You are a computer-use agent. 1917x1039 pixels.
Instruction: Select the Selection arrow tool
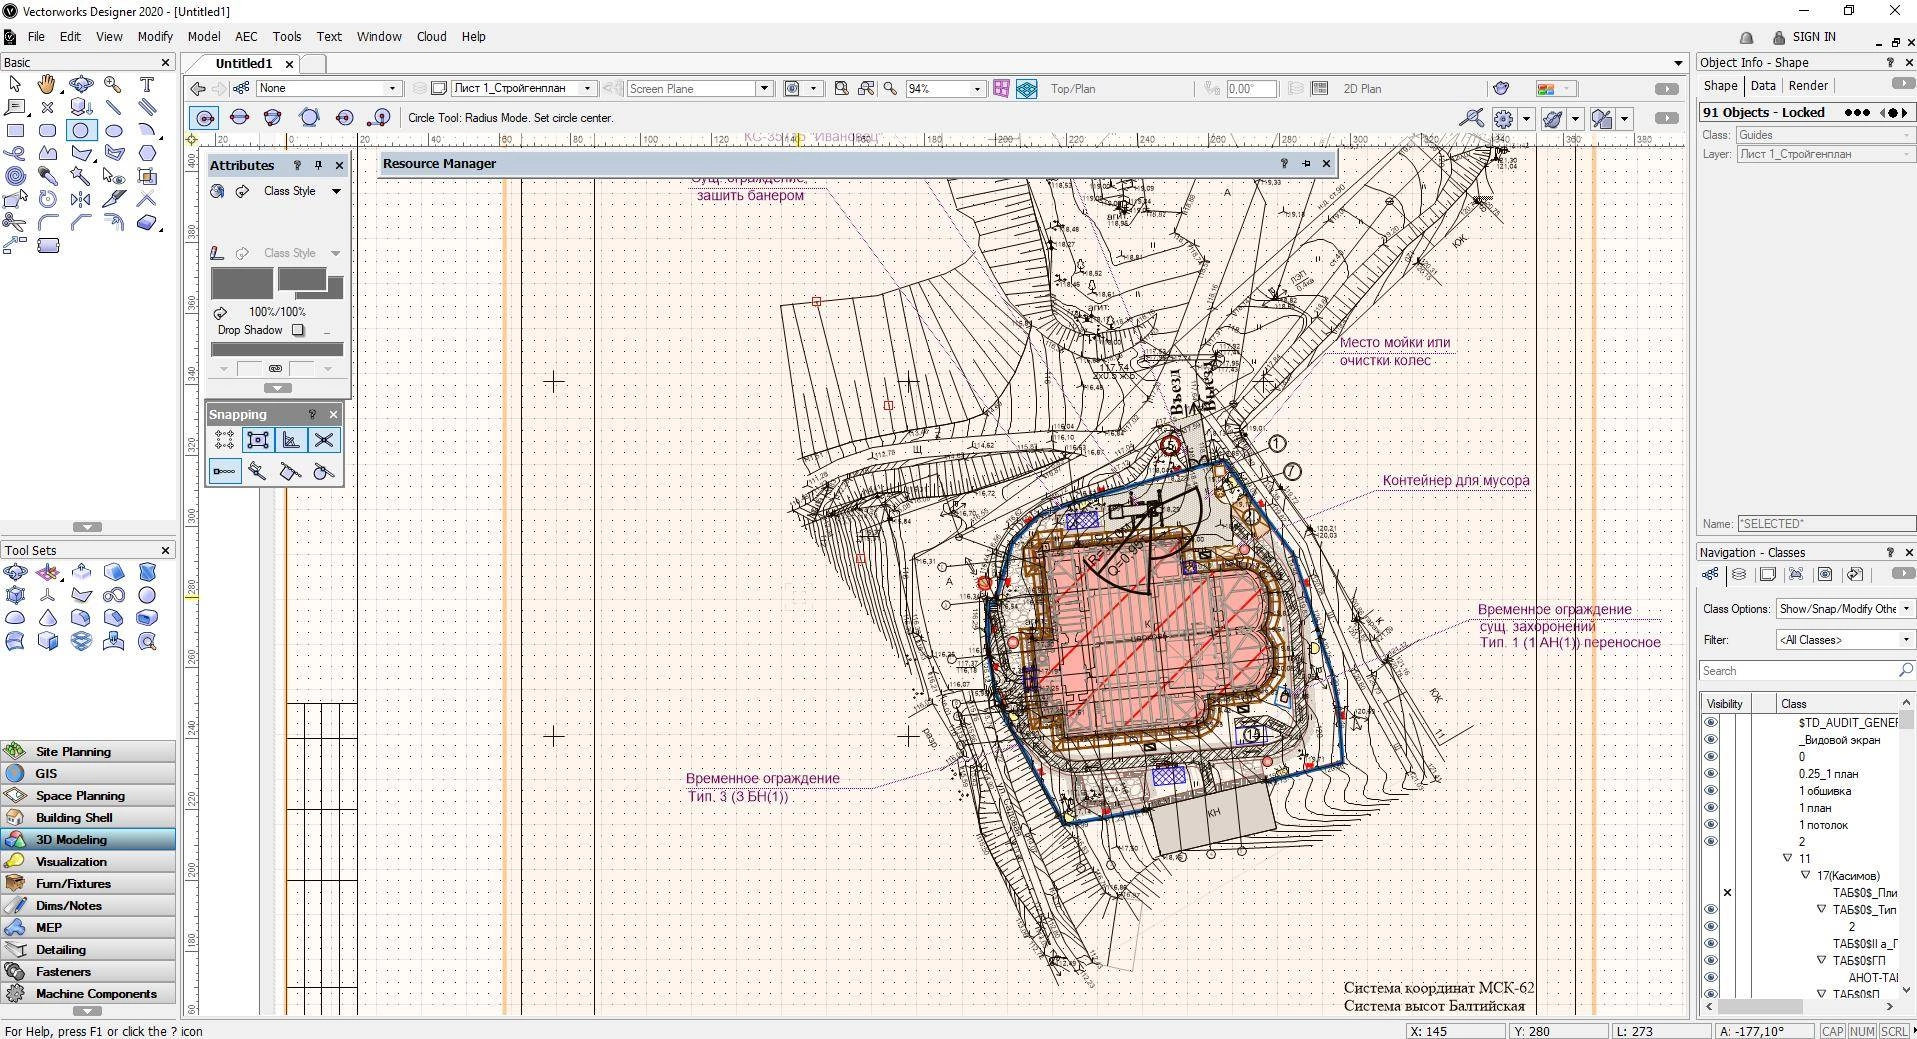tap(15, 85)
